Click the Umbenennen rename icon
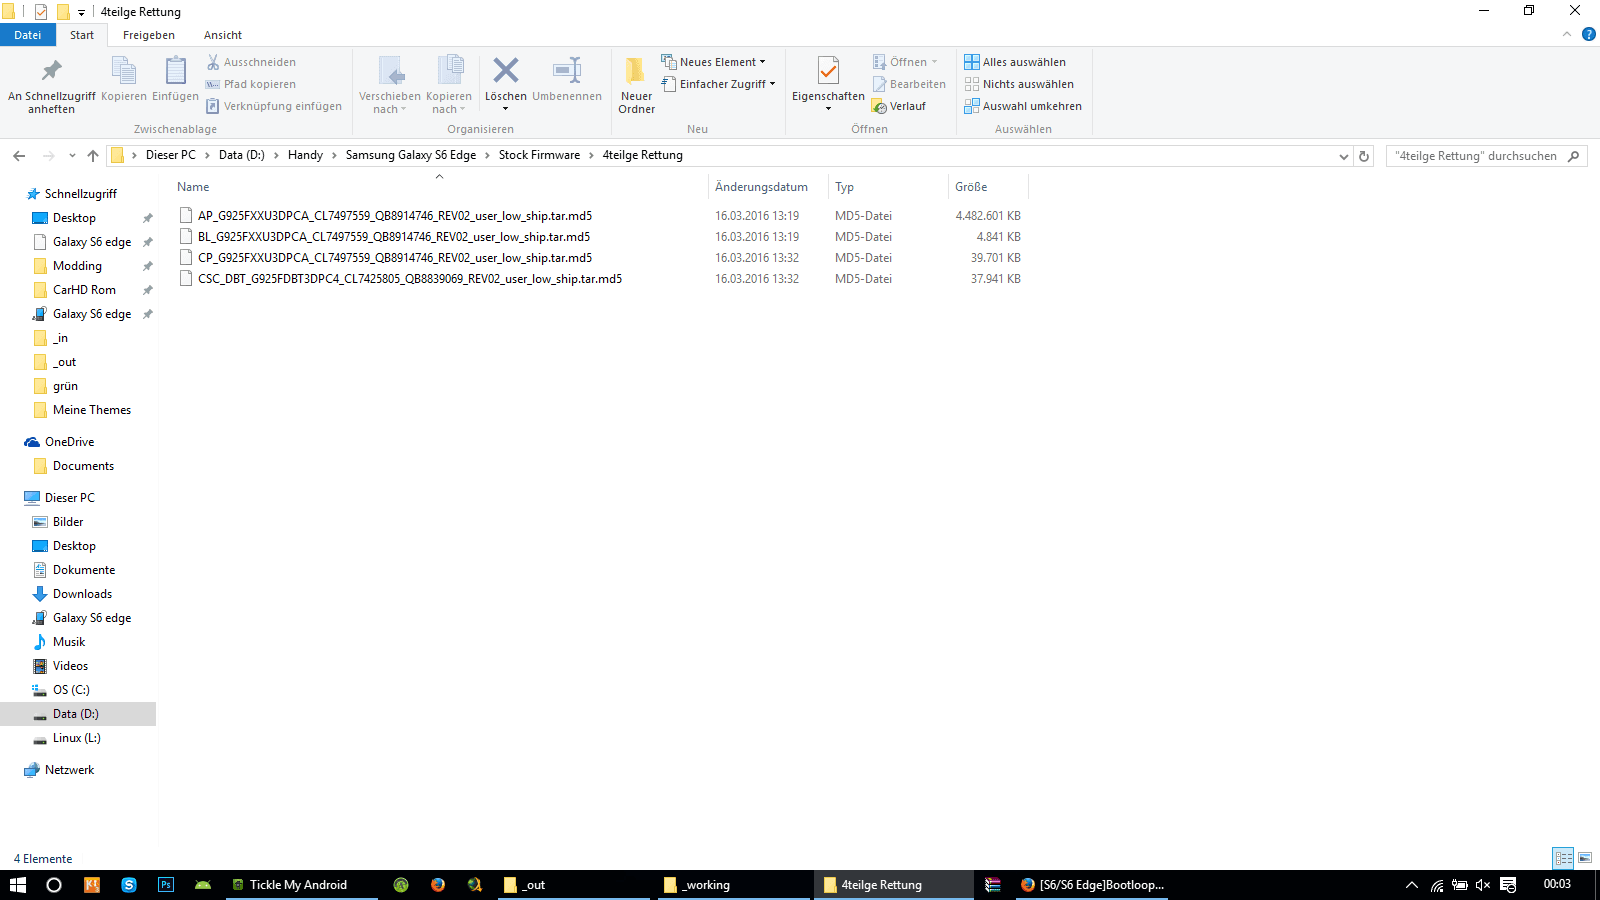 567,80
